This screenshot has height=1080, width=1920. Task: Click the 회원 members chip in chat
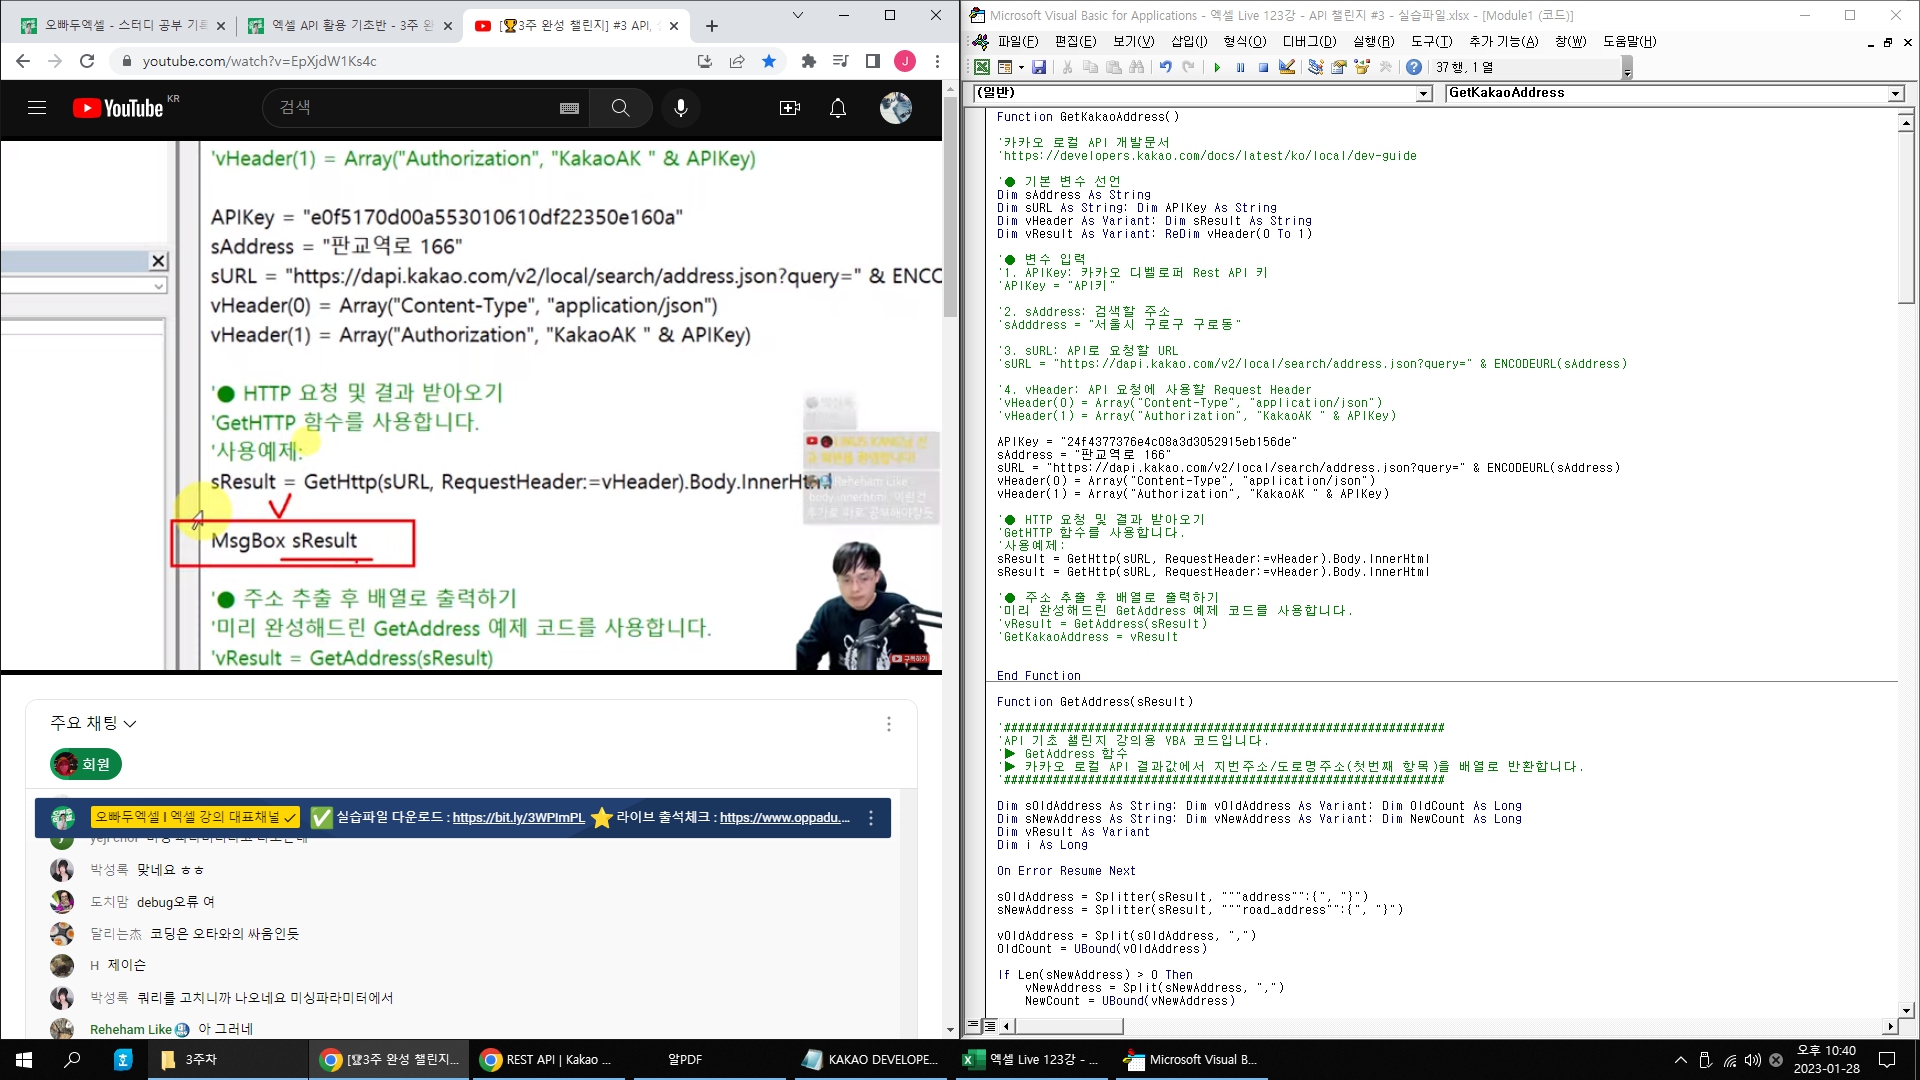tap(86, 764)
